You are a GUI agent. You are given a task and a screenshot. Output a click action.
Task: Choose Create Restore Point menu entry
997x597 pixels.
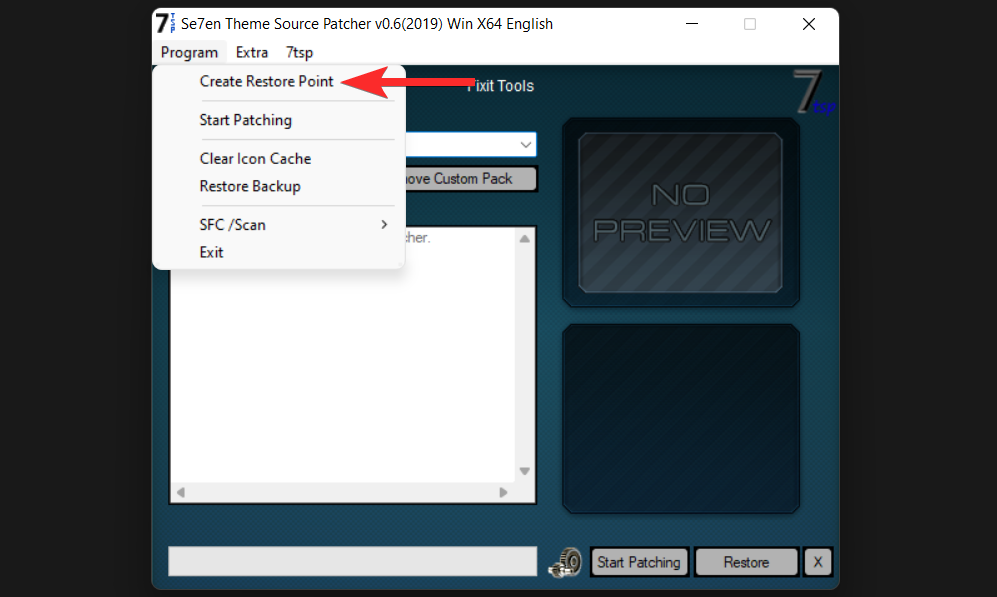(266, 81)
